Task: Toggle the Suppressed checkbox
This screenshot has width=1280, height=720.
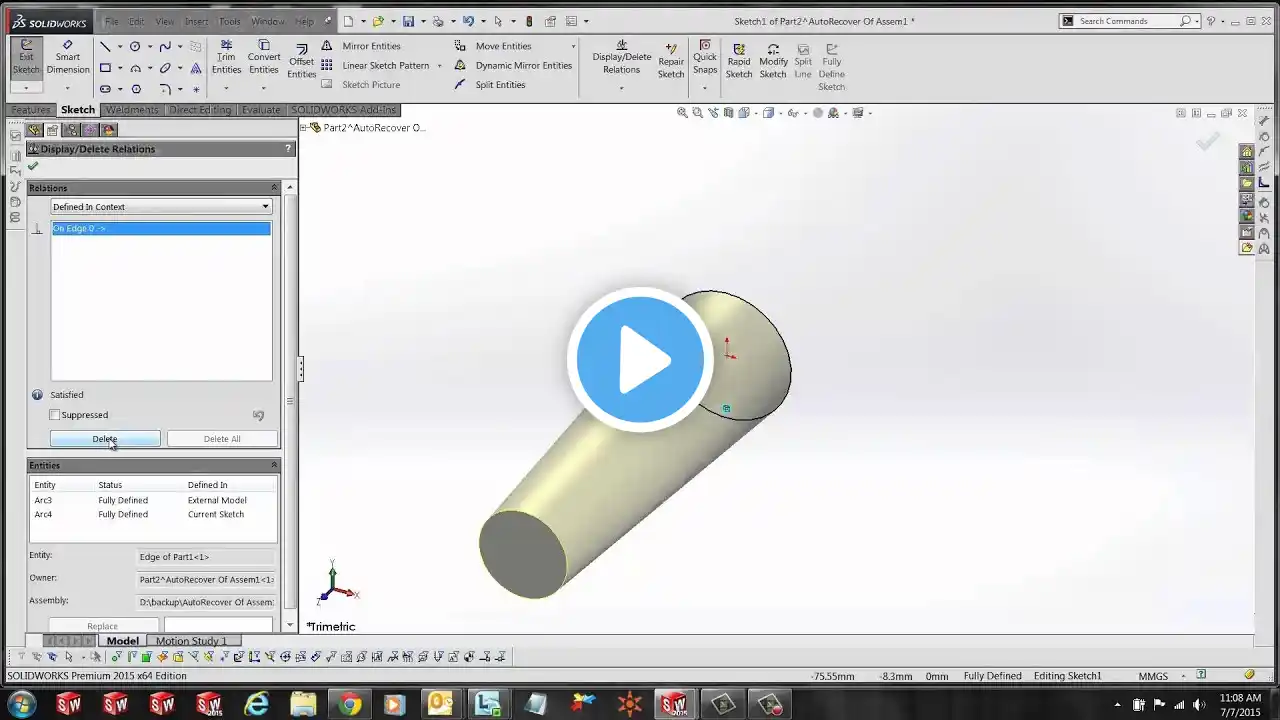Action: point(55,415)
